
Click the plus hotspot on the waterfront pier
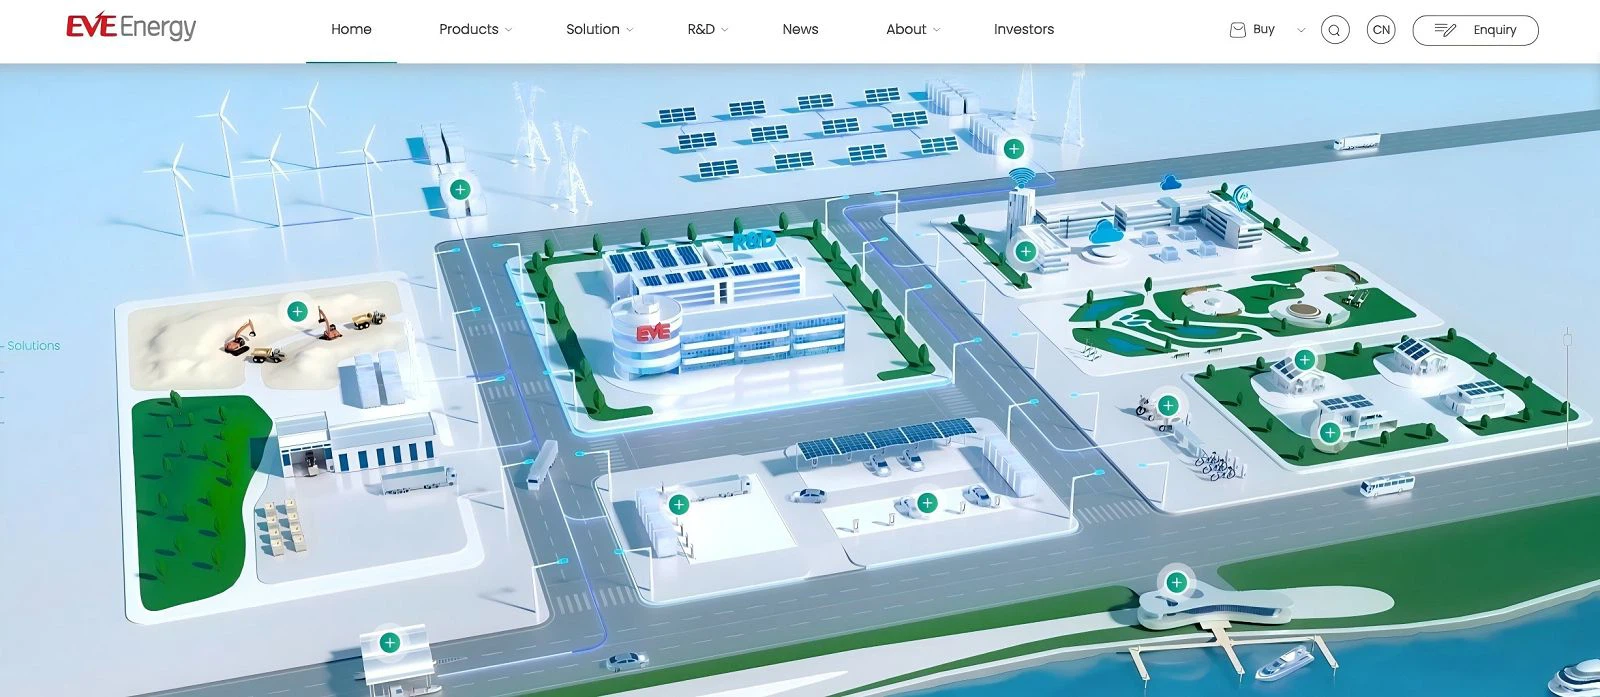(x=1176, y=582)
